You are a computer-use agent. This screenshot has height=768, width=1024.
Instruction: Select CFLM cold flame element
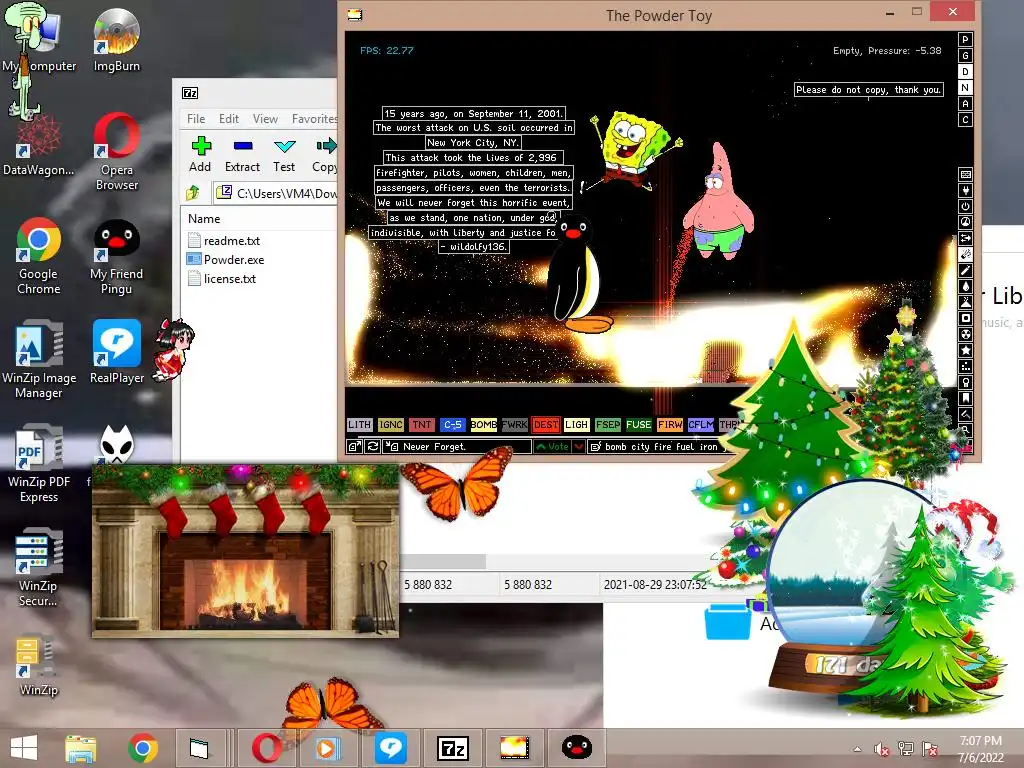coord(701,424)
